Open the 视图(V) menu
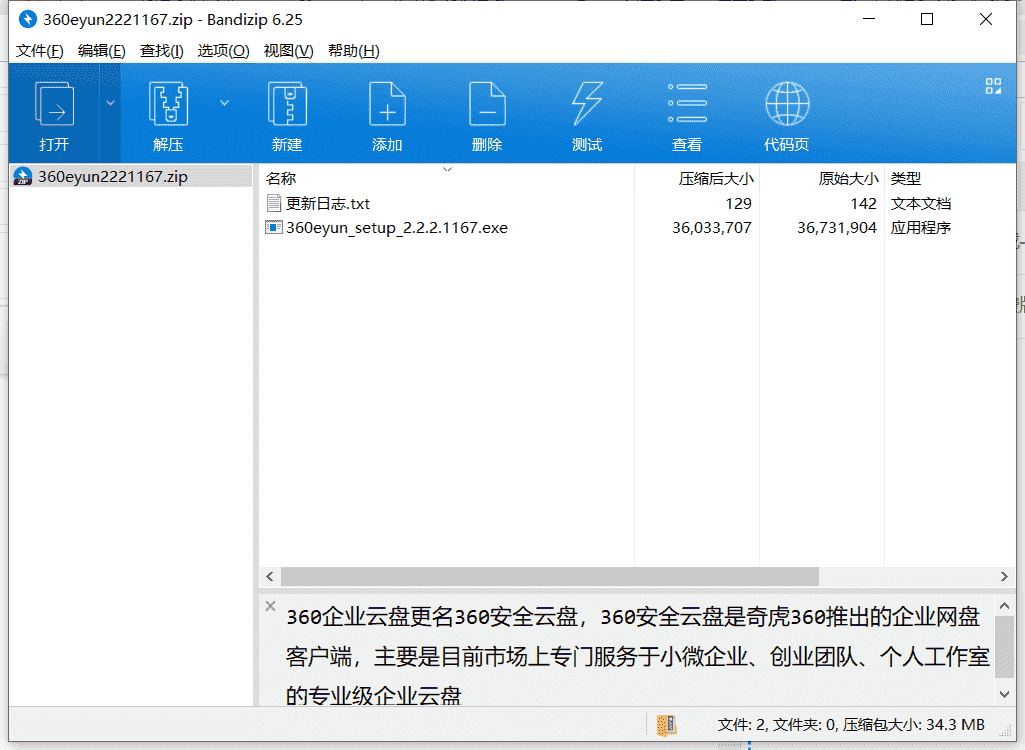This screenshot has height=750, width=1025. click(288, 51)
